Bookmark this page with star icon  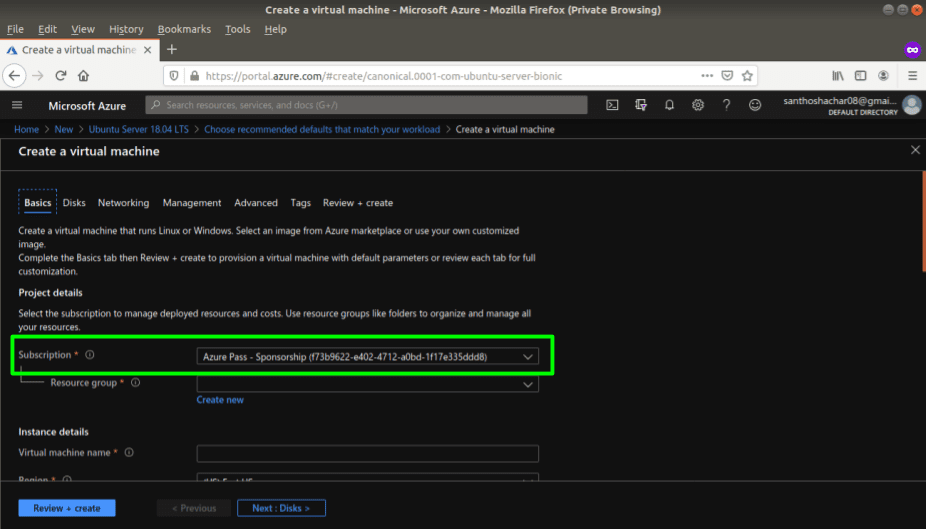click(x=747, y=76)
